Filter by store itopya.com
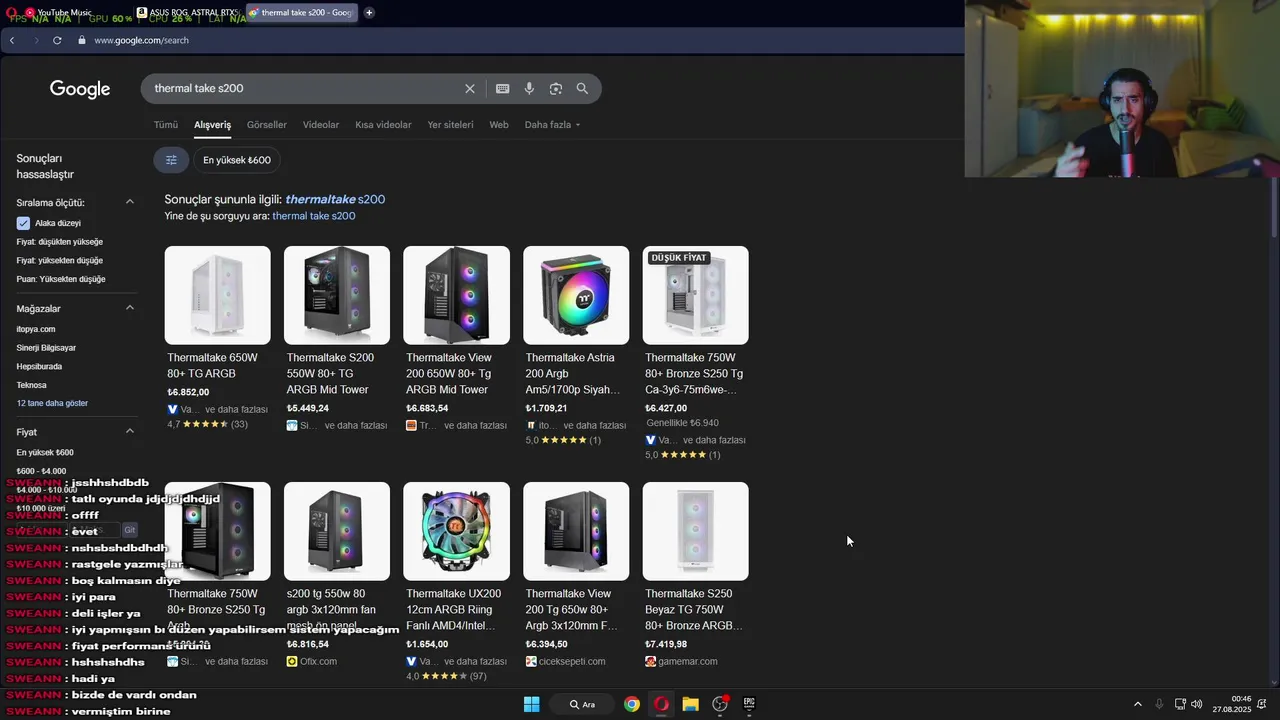Screen dimensions: 1280x720 36,329
